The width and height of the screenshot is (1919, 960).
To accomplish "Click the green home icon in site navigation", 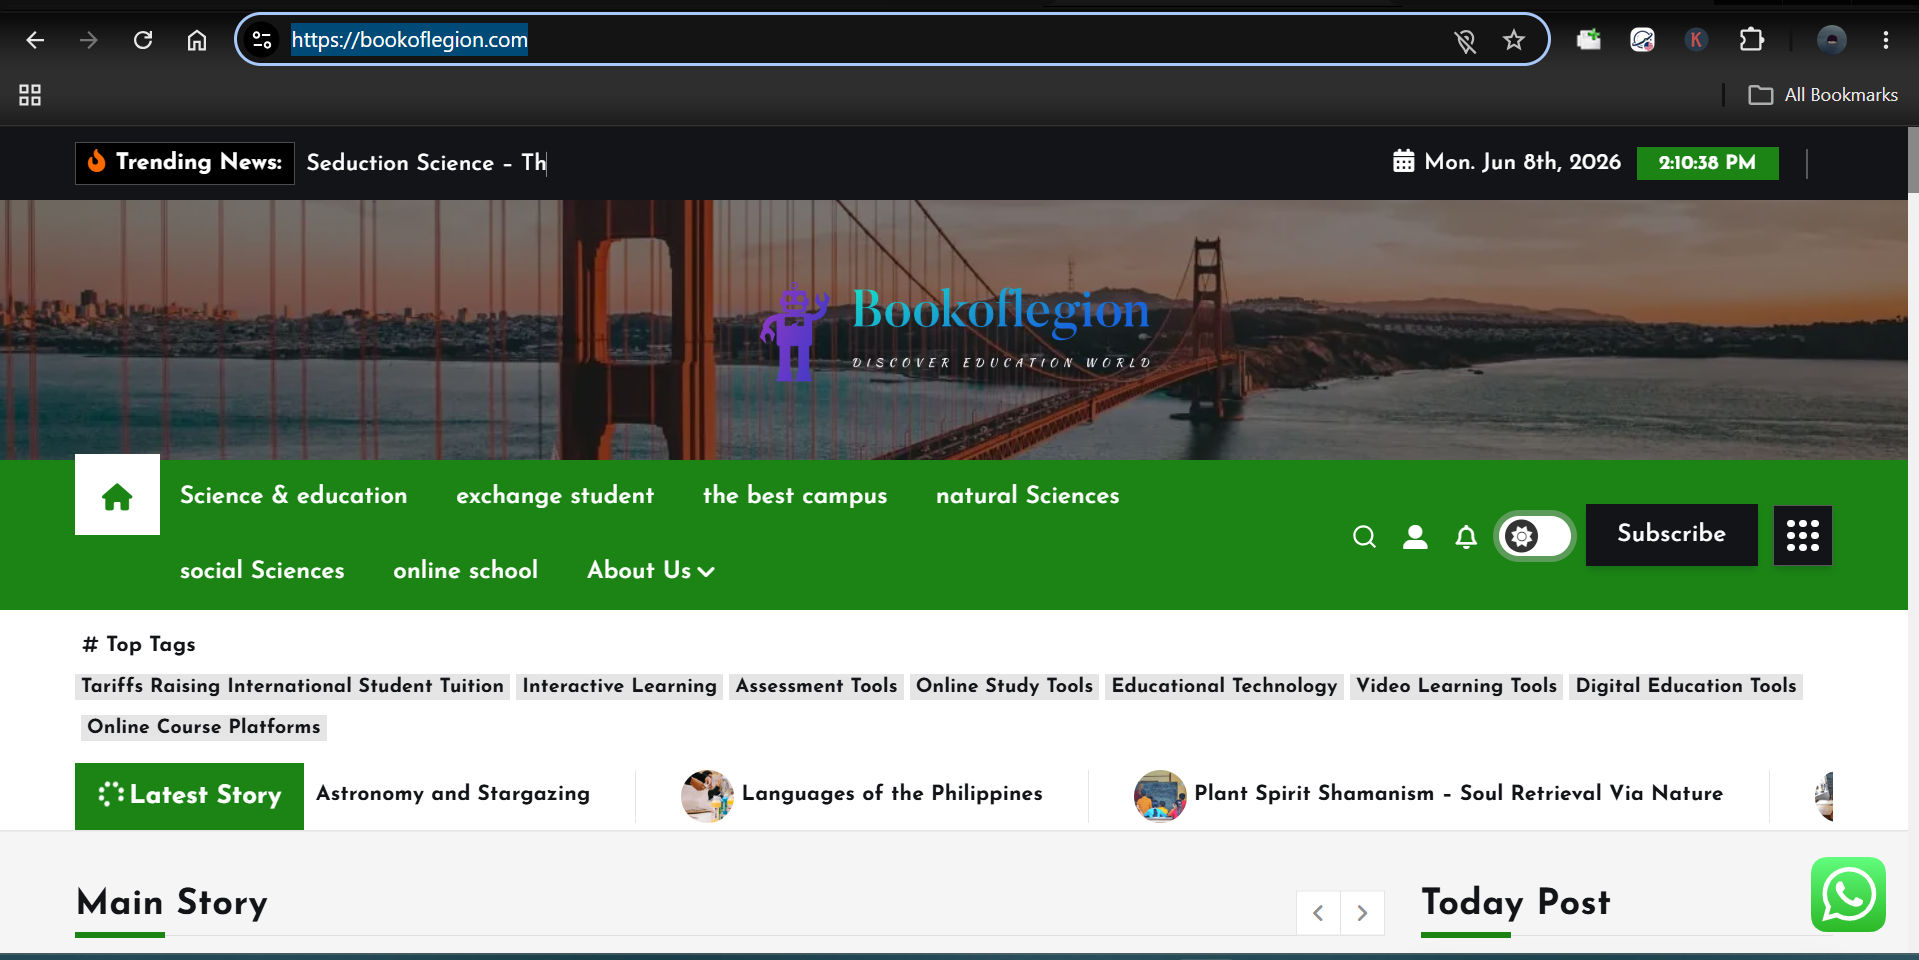I will (117, 495).
